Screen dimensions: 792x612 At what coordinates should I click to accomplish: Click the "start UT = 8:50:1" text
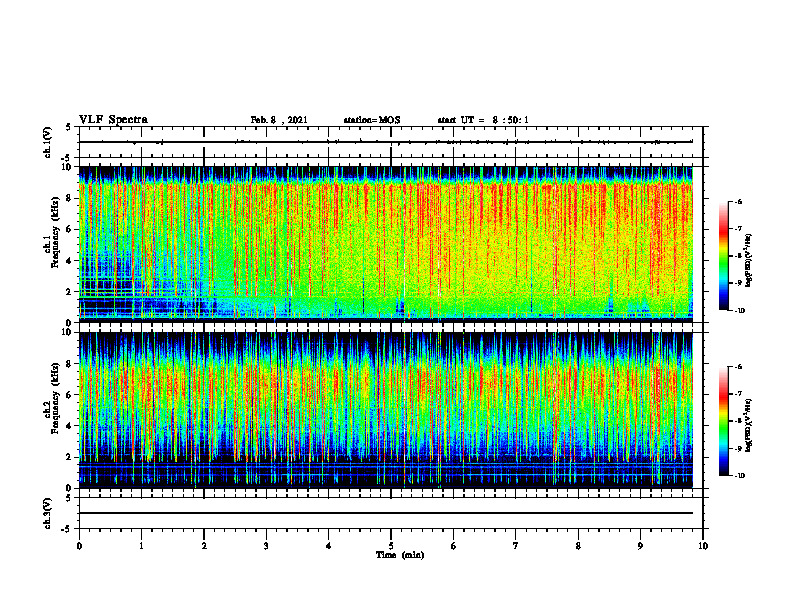click(483, 120)
